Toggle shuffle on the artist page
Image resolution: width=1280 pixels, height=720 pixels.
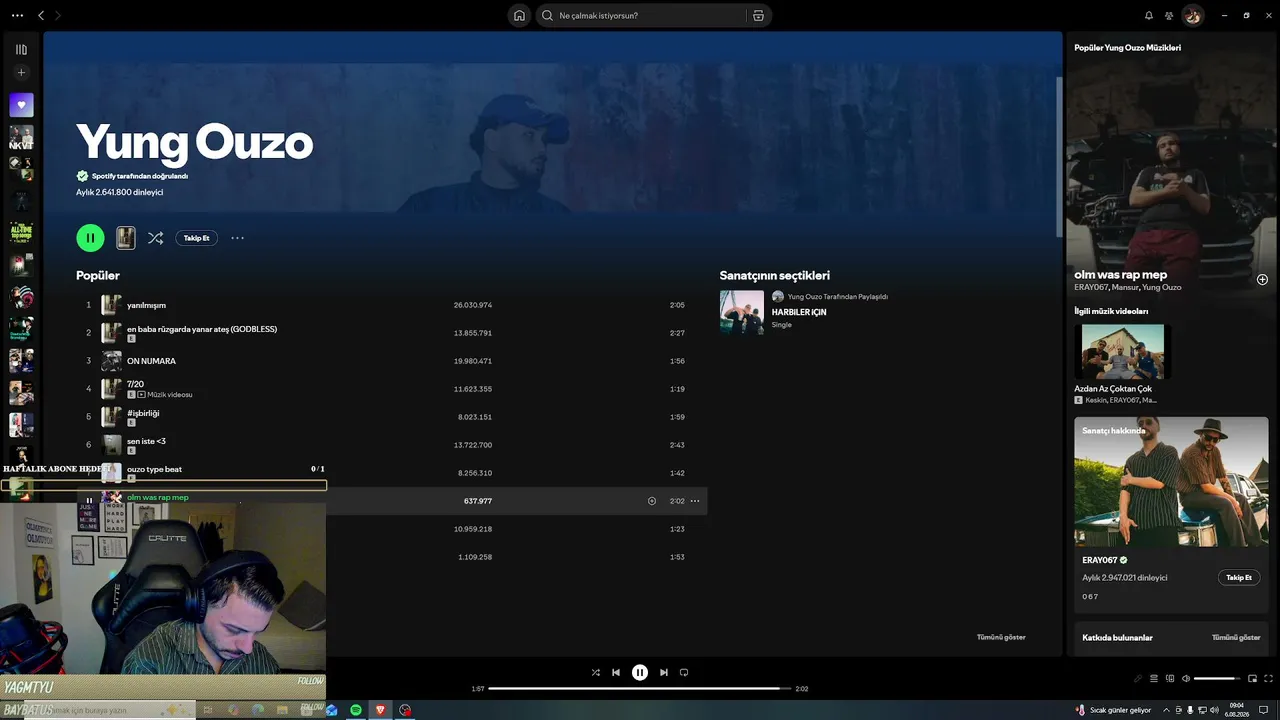pyautogui.click(x=155, y=238)
